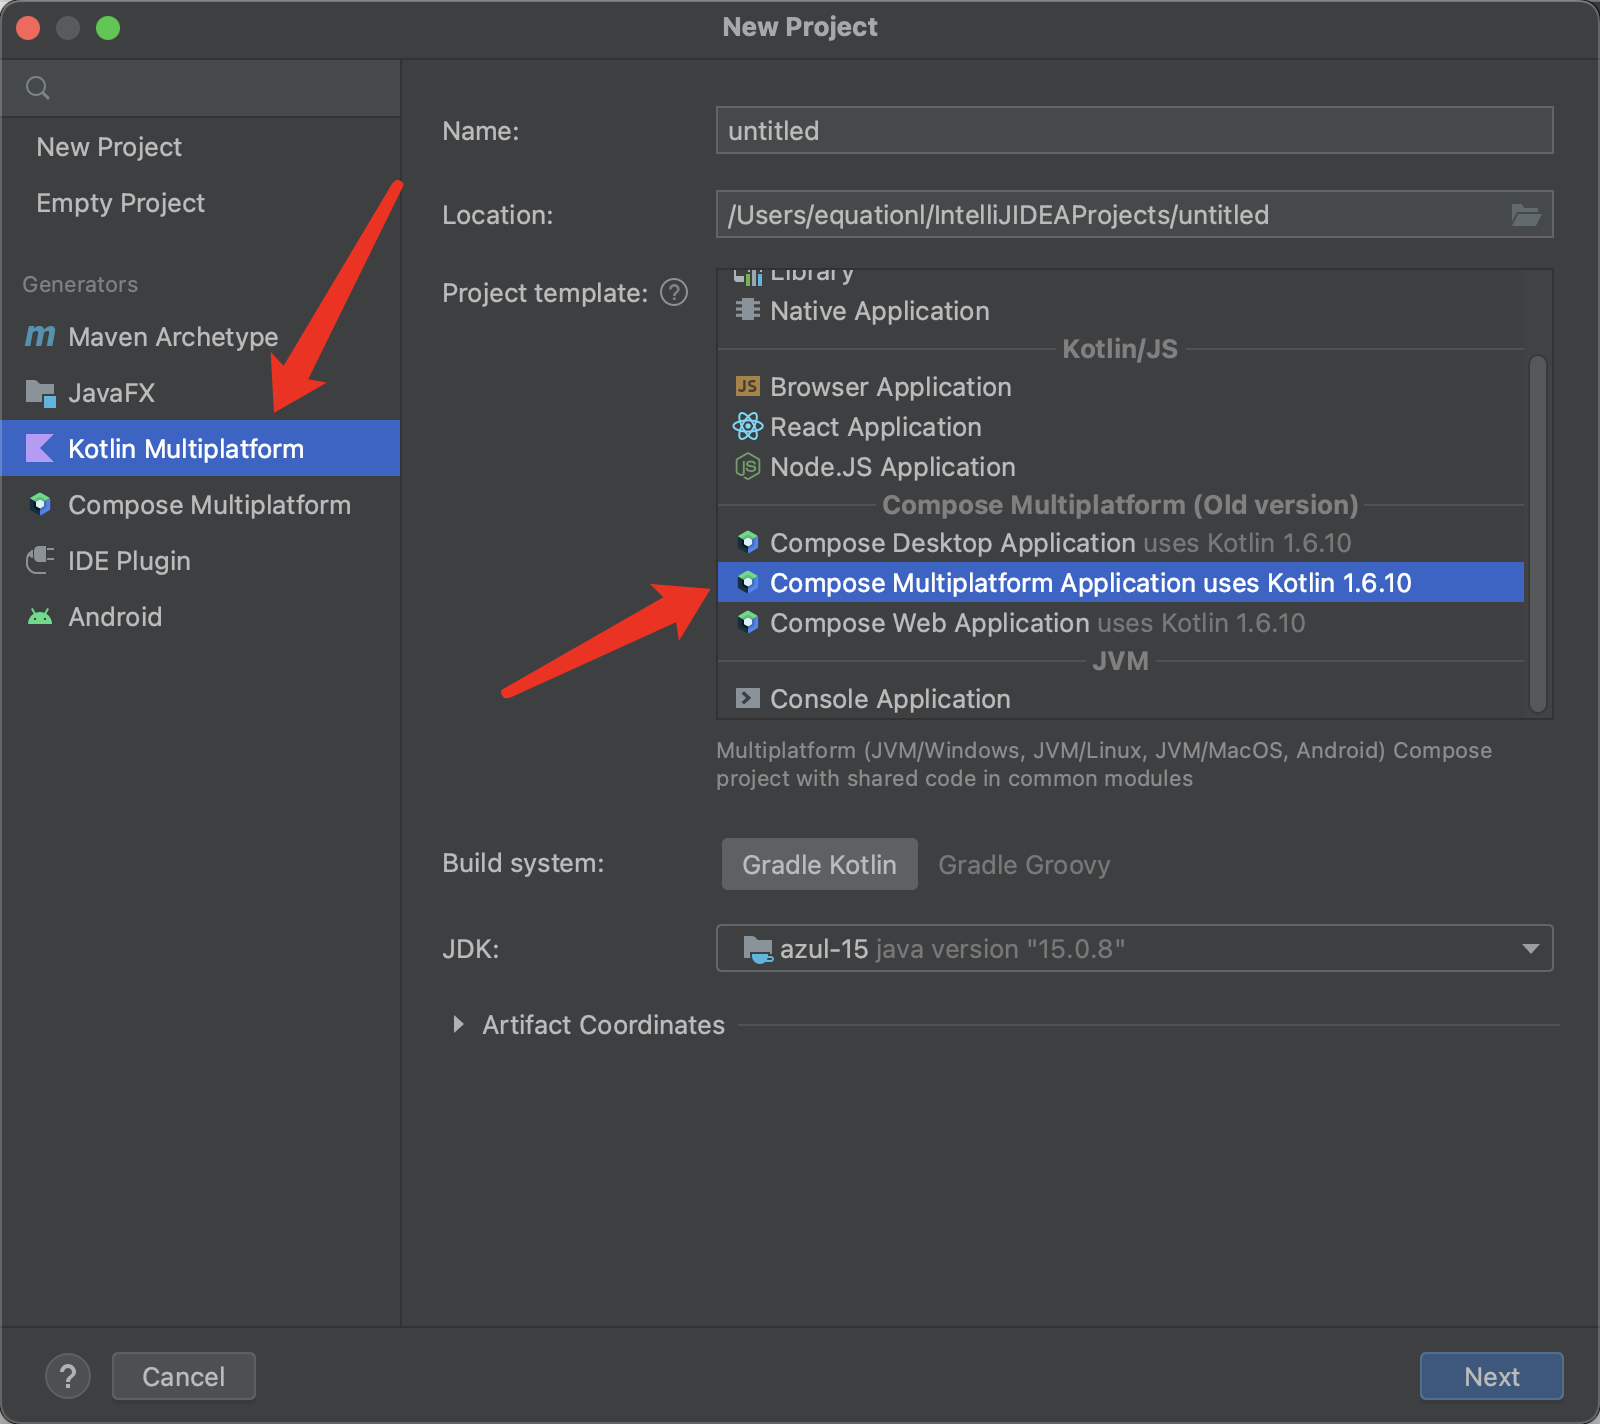Choose Maven Archetype generator
1600x1424 pixels.
point(200,337)
